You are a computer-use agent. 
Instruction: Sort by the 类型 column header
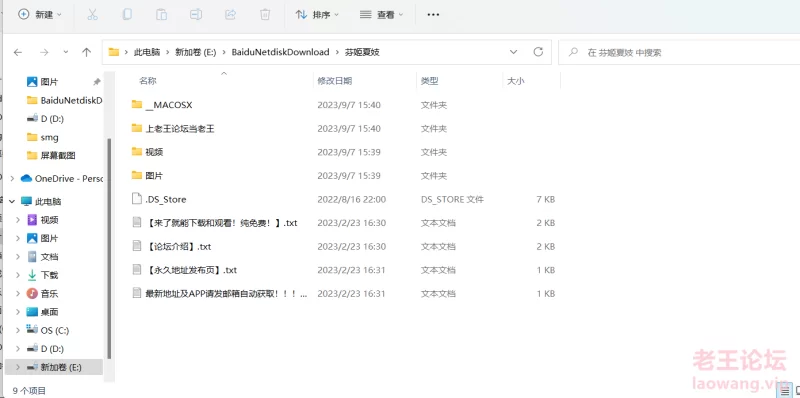tap(430, 81)
